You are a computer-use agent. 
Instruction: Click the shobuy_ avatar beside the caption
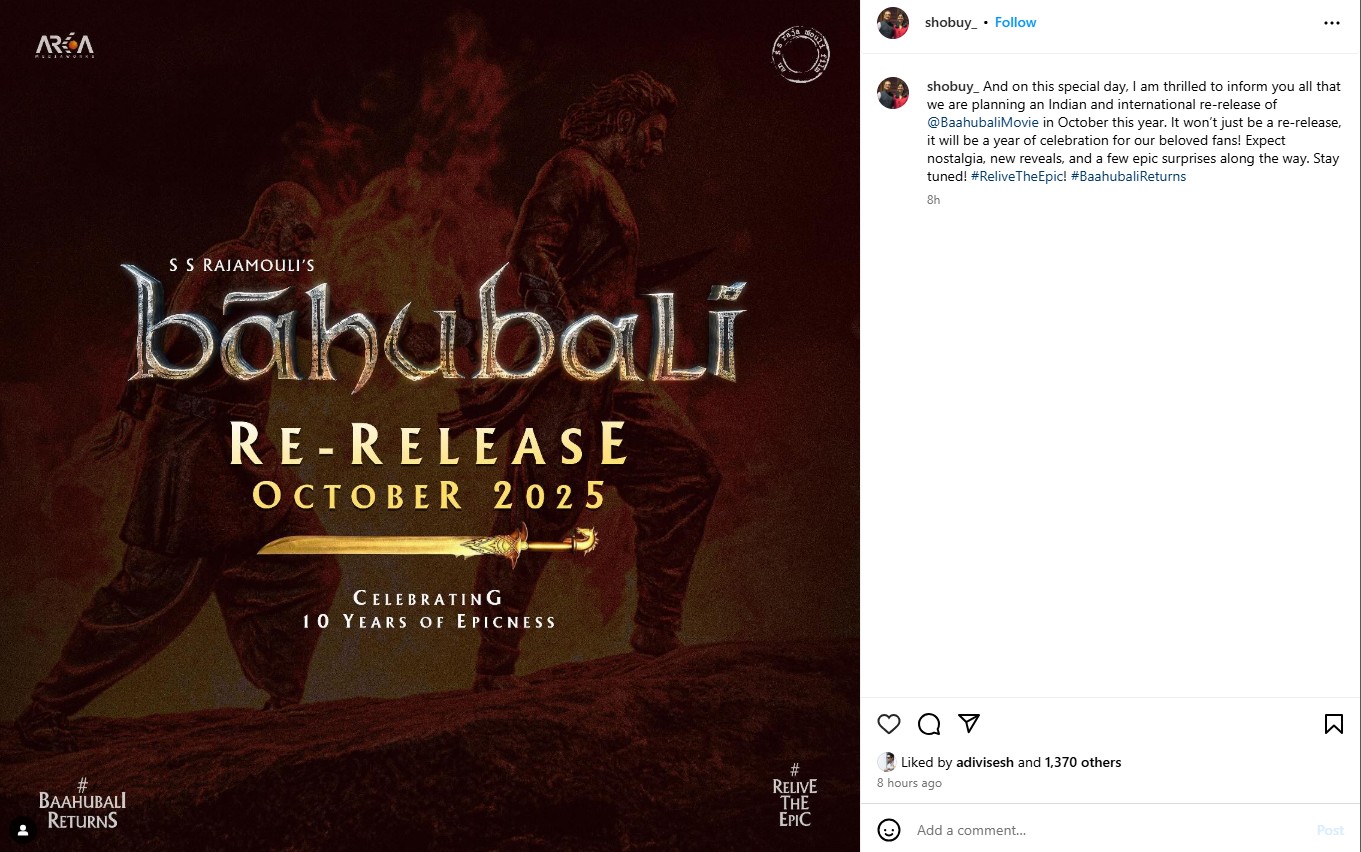[893, 93]
